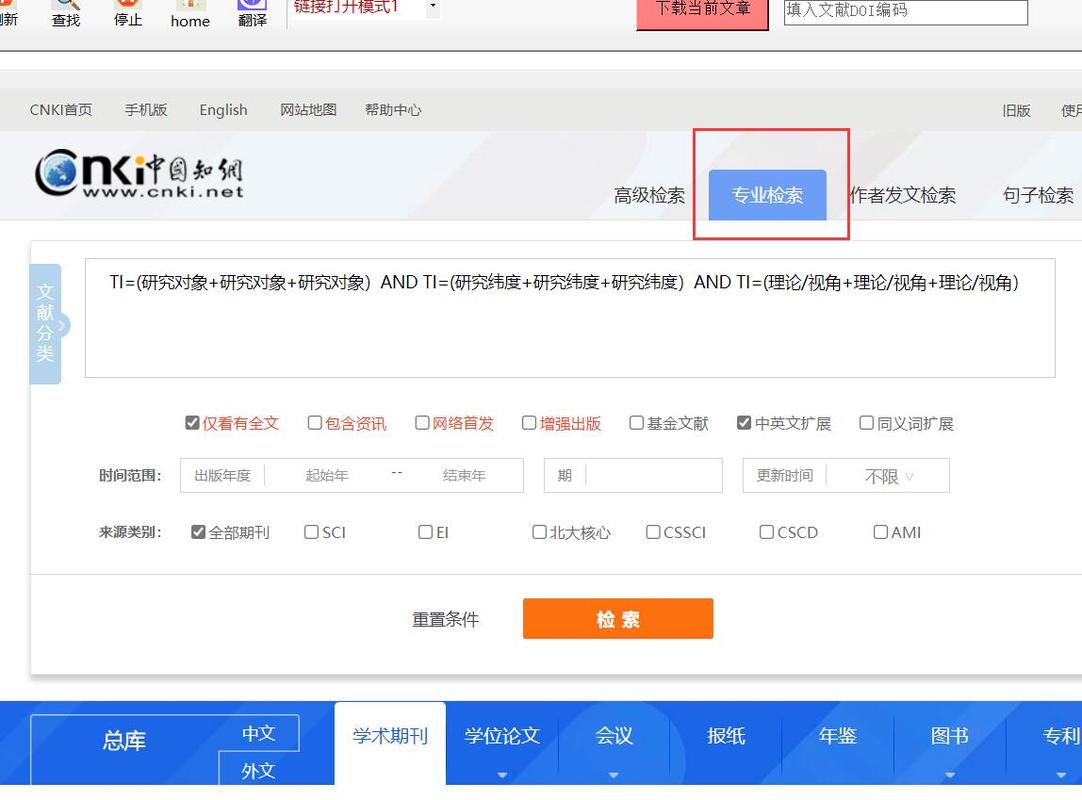Expand the 文献分类 side panel
Screen dimensions: 1082x800
(x=46, y=324)
